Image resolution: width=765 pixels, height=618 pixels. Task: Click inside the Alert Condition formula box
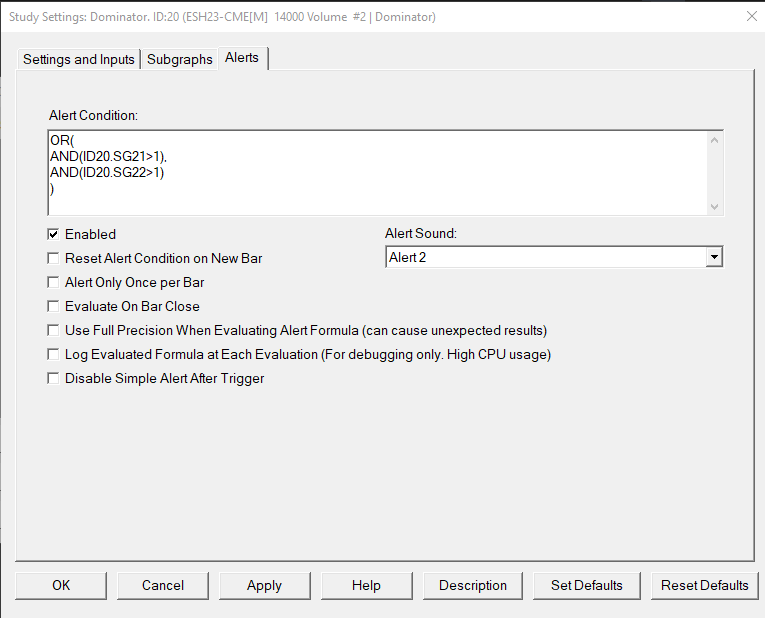(x=378, y=172)
